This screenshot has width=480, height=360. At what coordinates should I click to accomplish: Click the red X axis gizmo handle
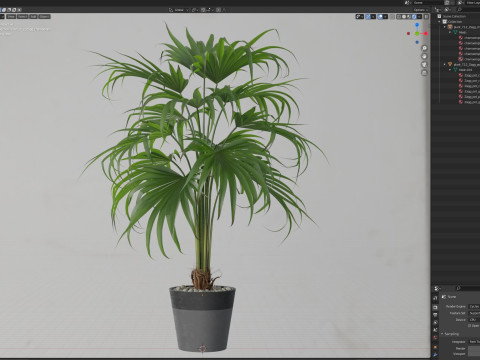coord(426,33)
